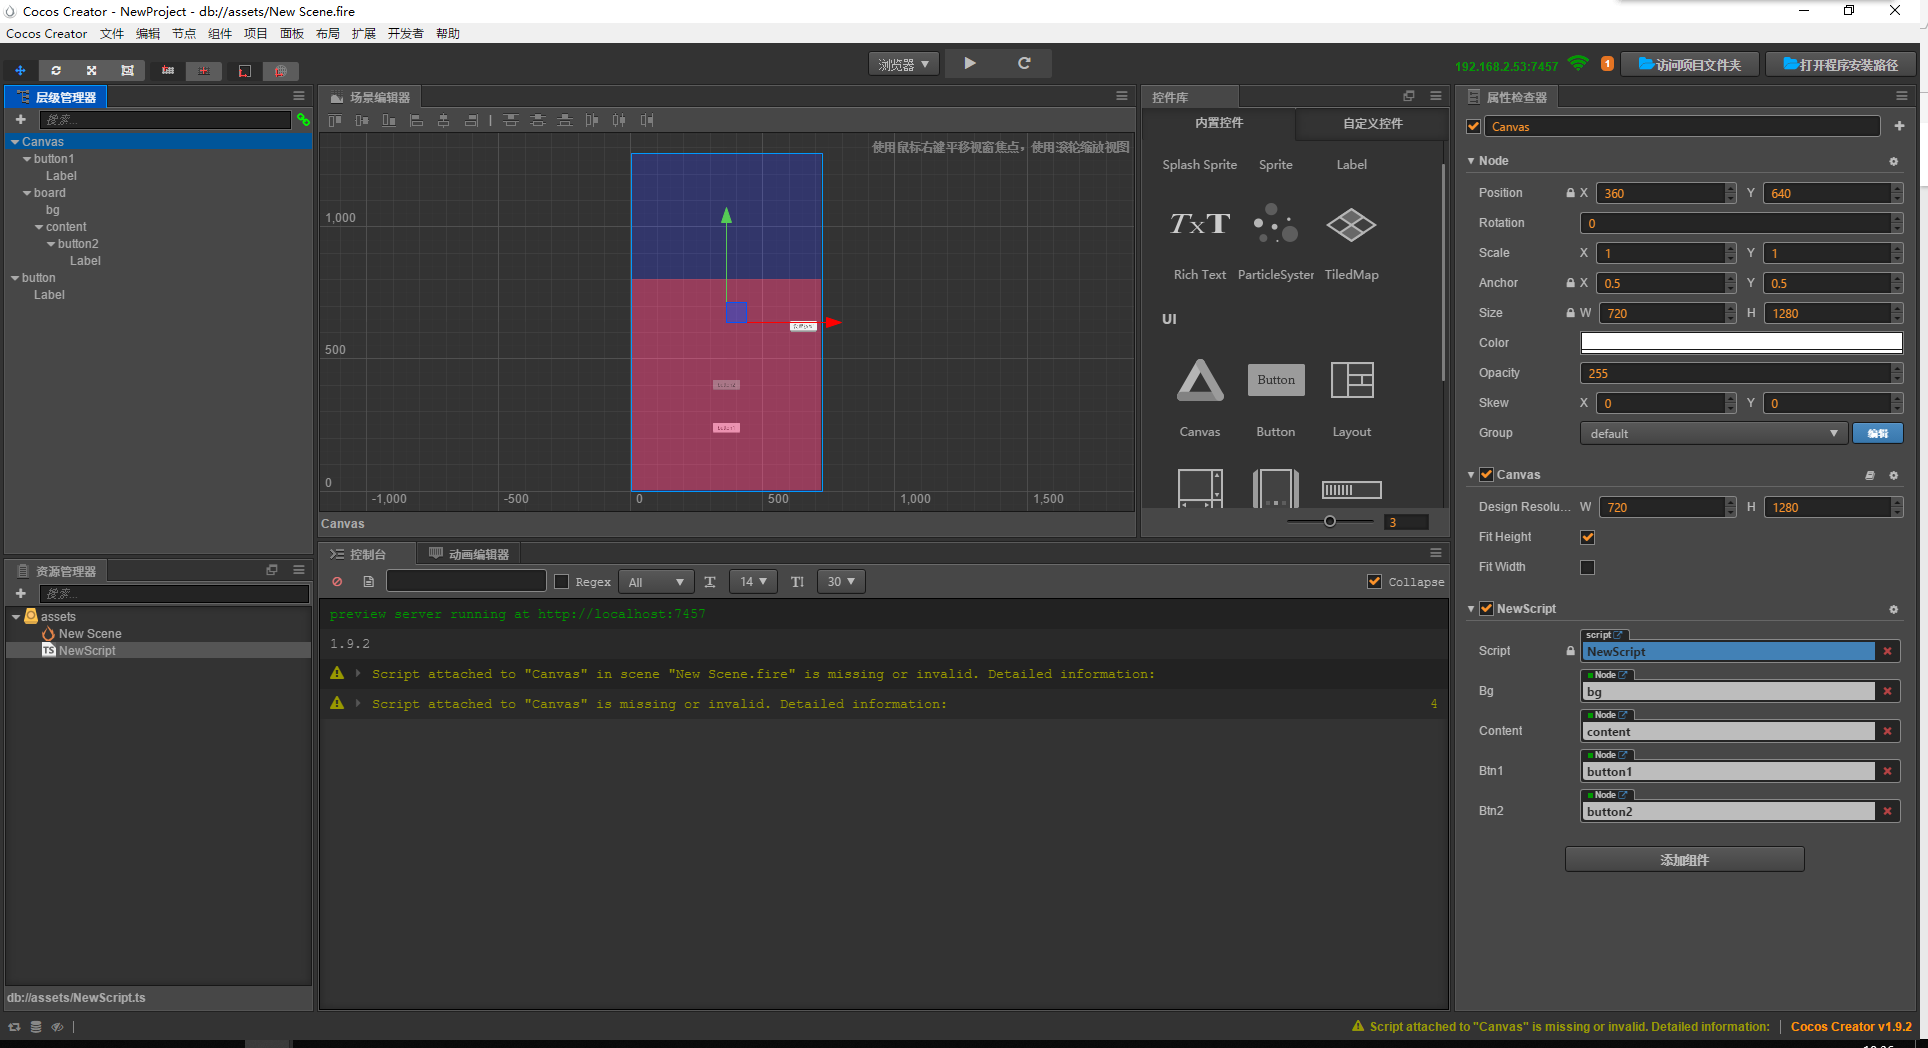Adjust the widget library zoom slider
Image resolution: width=1928 pixels, height=1048 pixels.
click(x=1330, y=521)
